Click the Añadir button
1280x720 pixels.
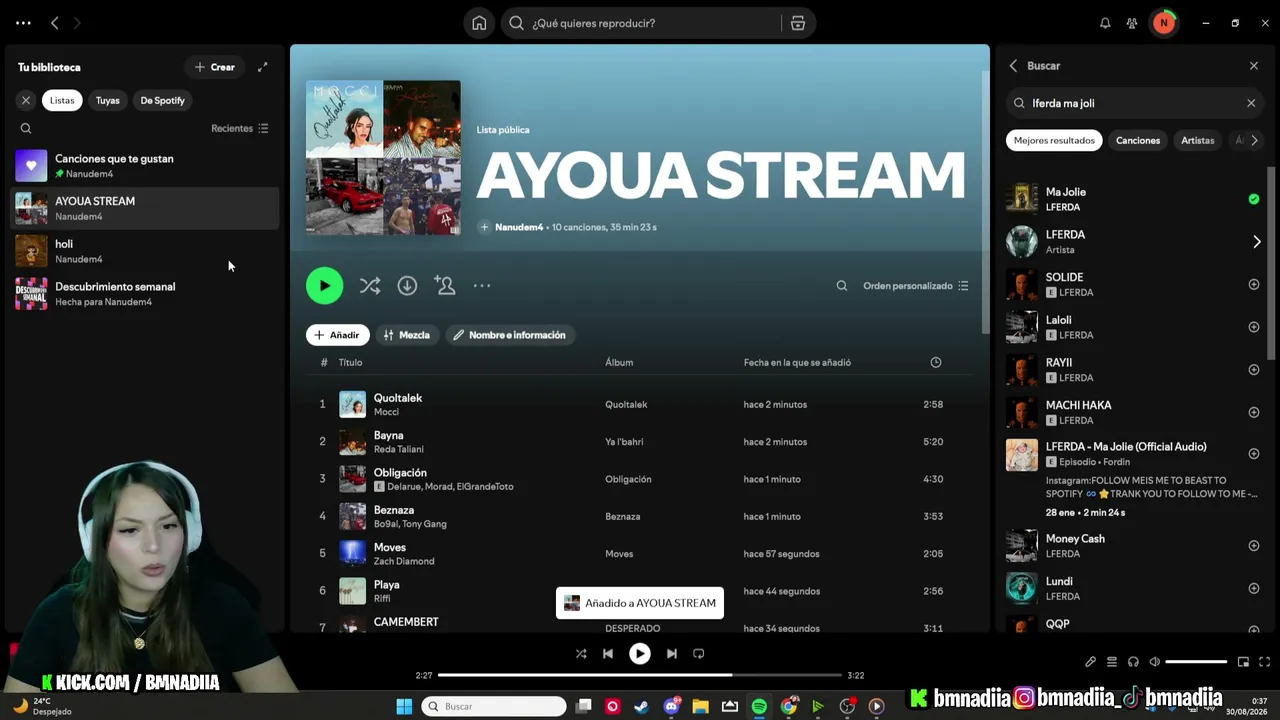point(338,335)
